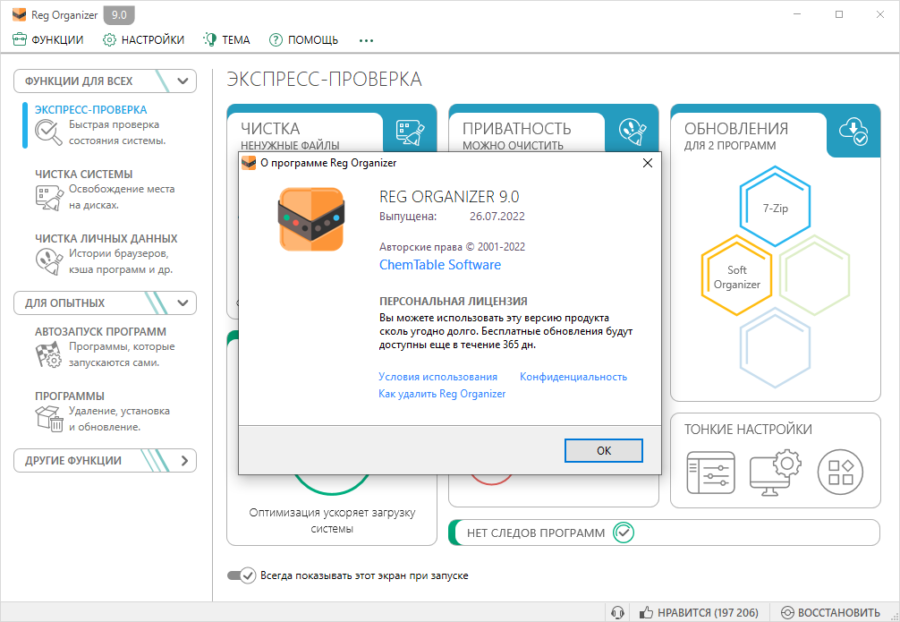Click the ТОНКИЕ НАСТРОЙКИ heading
The width and height of the screenshot is (900, 622).
click(x=748, y=429)
